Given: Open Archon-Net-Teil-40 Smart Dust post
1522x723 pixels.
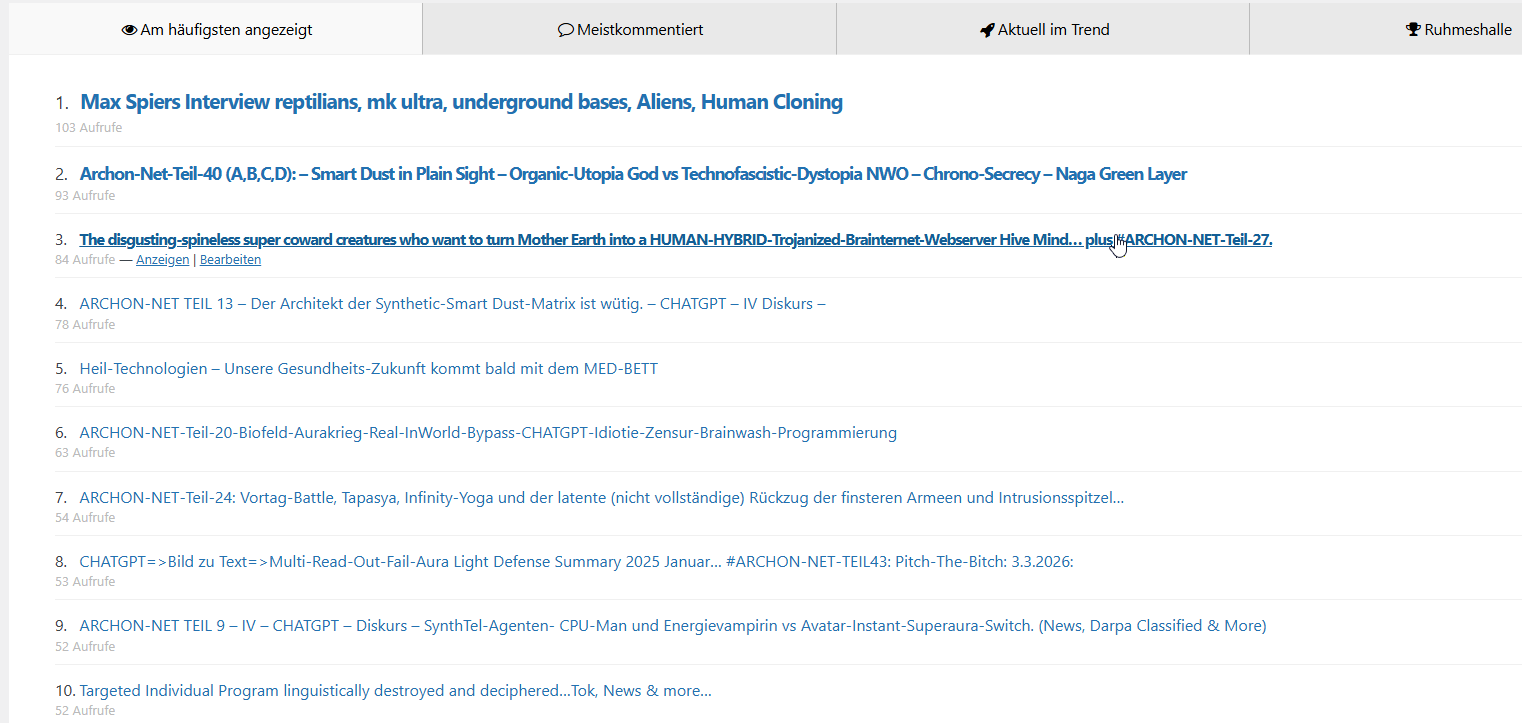Looking at the screenshot, I should point(633,174).
